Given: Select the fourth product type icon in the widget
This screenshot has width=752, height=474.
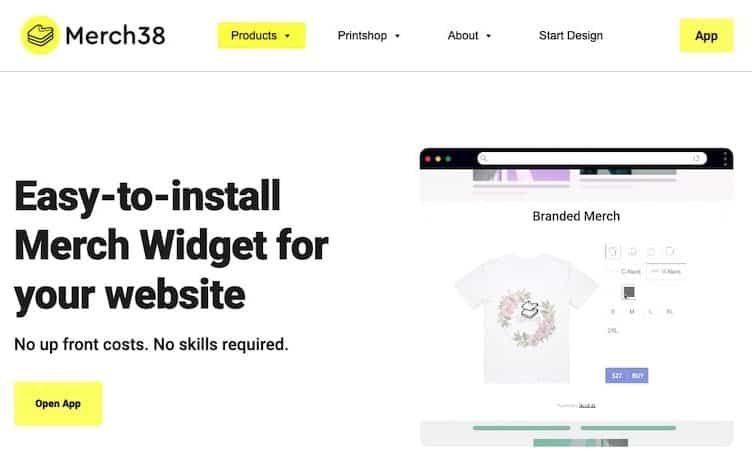Looking at the screenshot, I should point(670,251).
